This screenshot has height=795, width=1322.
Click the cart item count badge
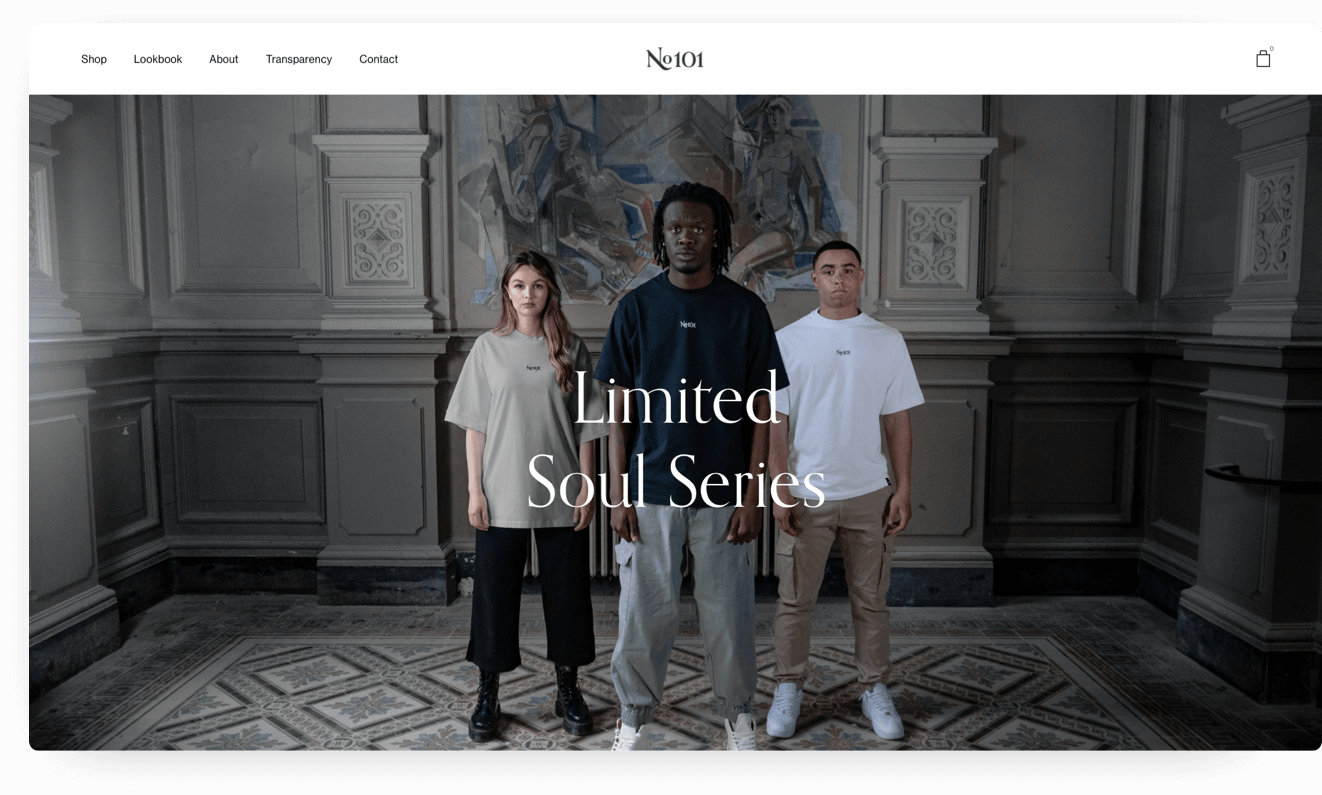tap(1272, 48)
